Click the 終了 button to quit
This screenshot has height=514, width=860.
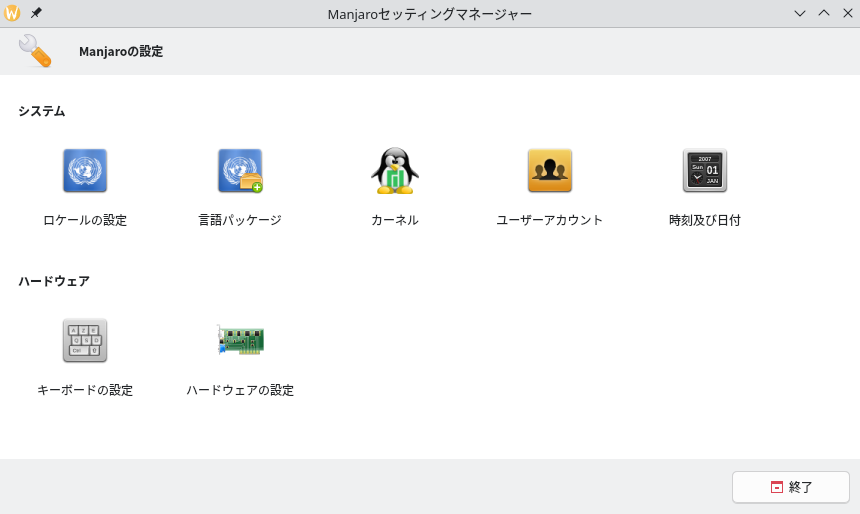click(x=791, y=487)
